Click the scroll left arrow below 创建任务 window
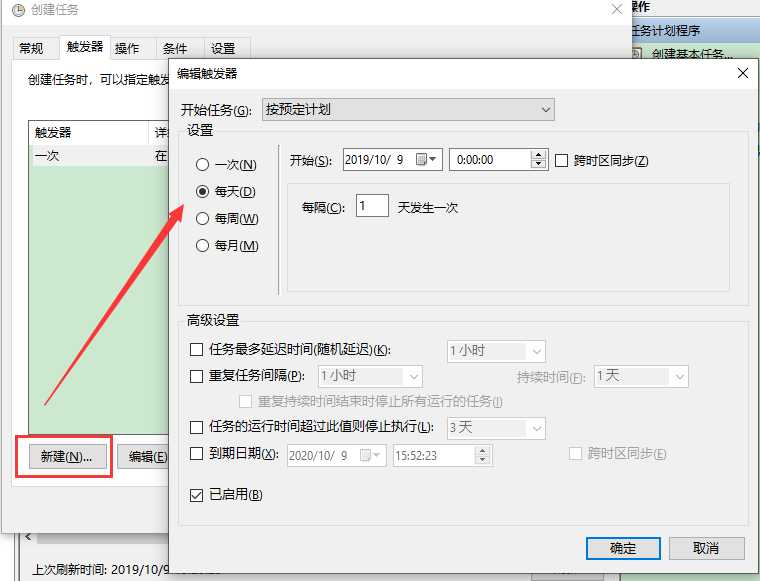 coord(28,537)
